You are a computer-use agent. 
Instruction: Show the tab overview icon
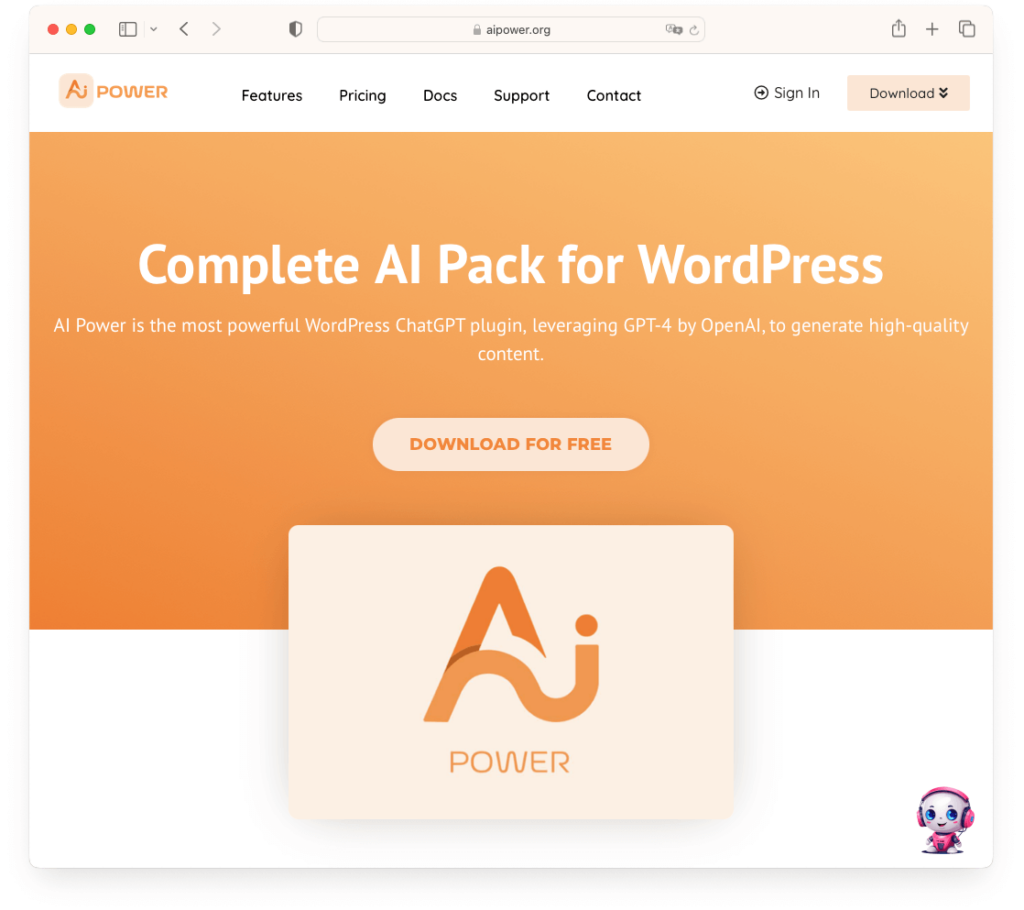pos(967,29)
